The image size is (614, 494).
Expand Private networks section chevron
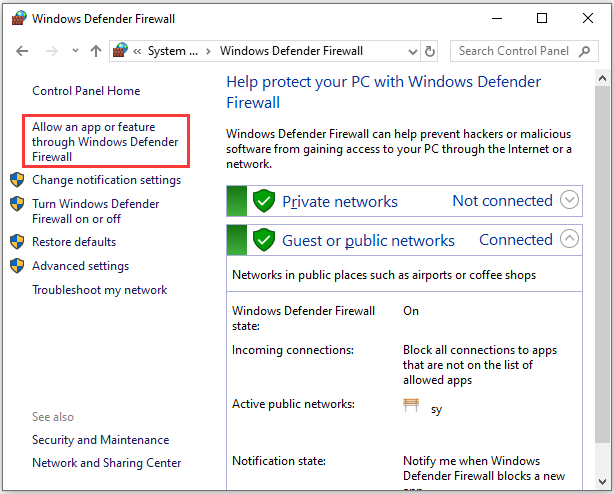point(569,200)
